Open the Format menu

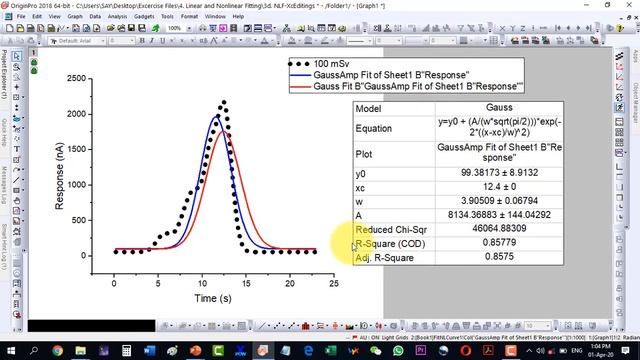tap(189, 17)
